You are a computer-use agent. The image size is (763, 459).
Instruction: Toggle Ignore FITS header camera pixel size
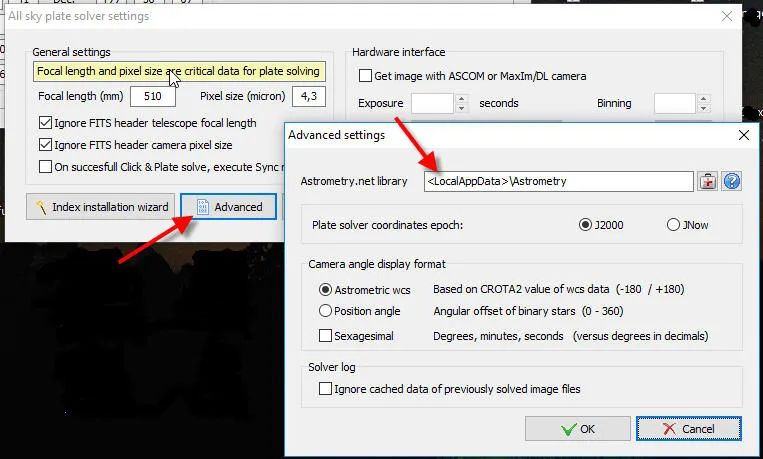point(46,145)
